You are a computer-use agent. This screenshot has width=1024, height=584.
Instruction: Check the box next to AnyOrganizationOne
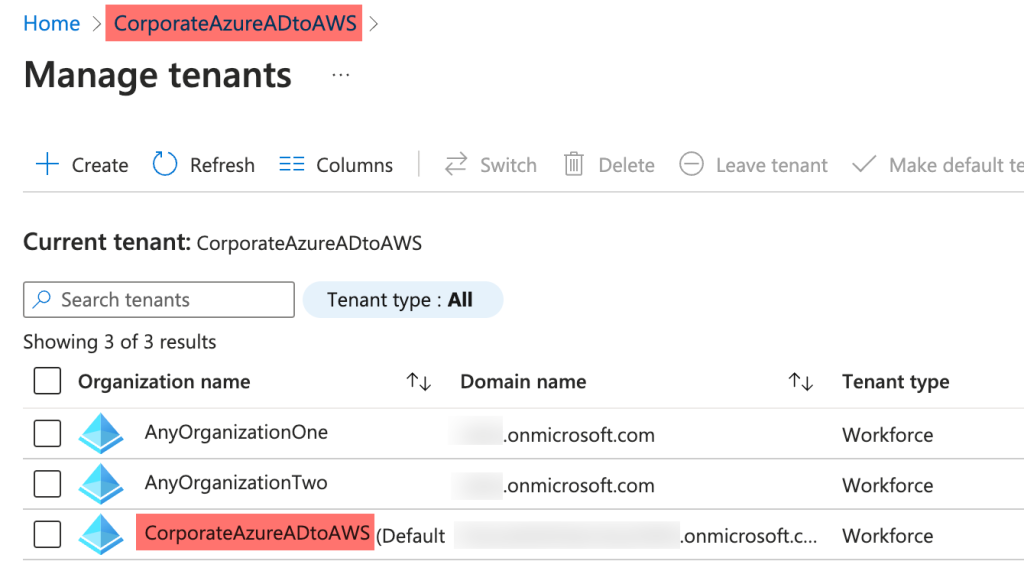[x=47, y=433]
